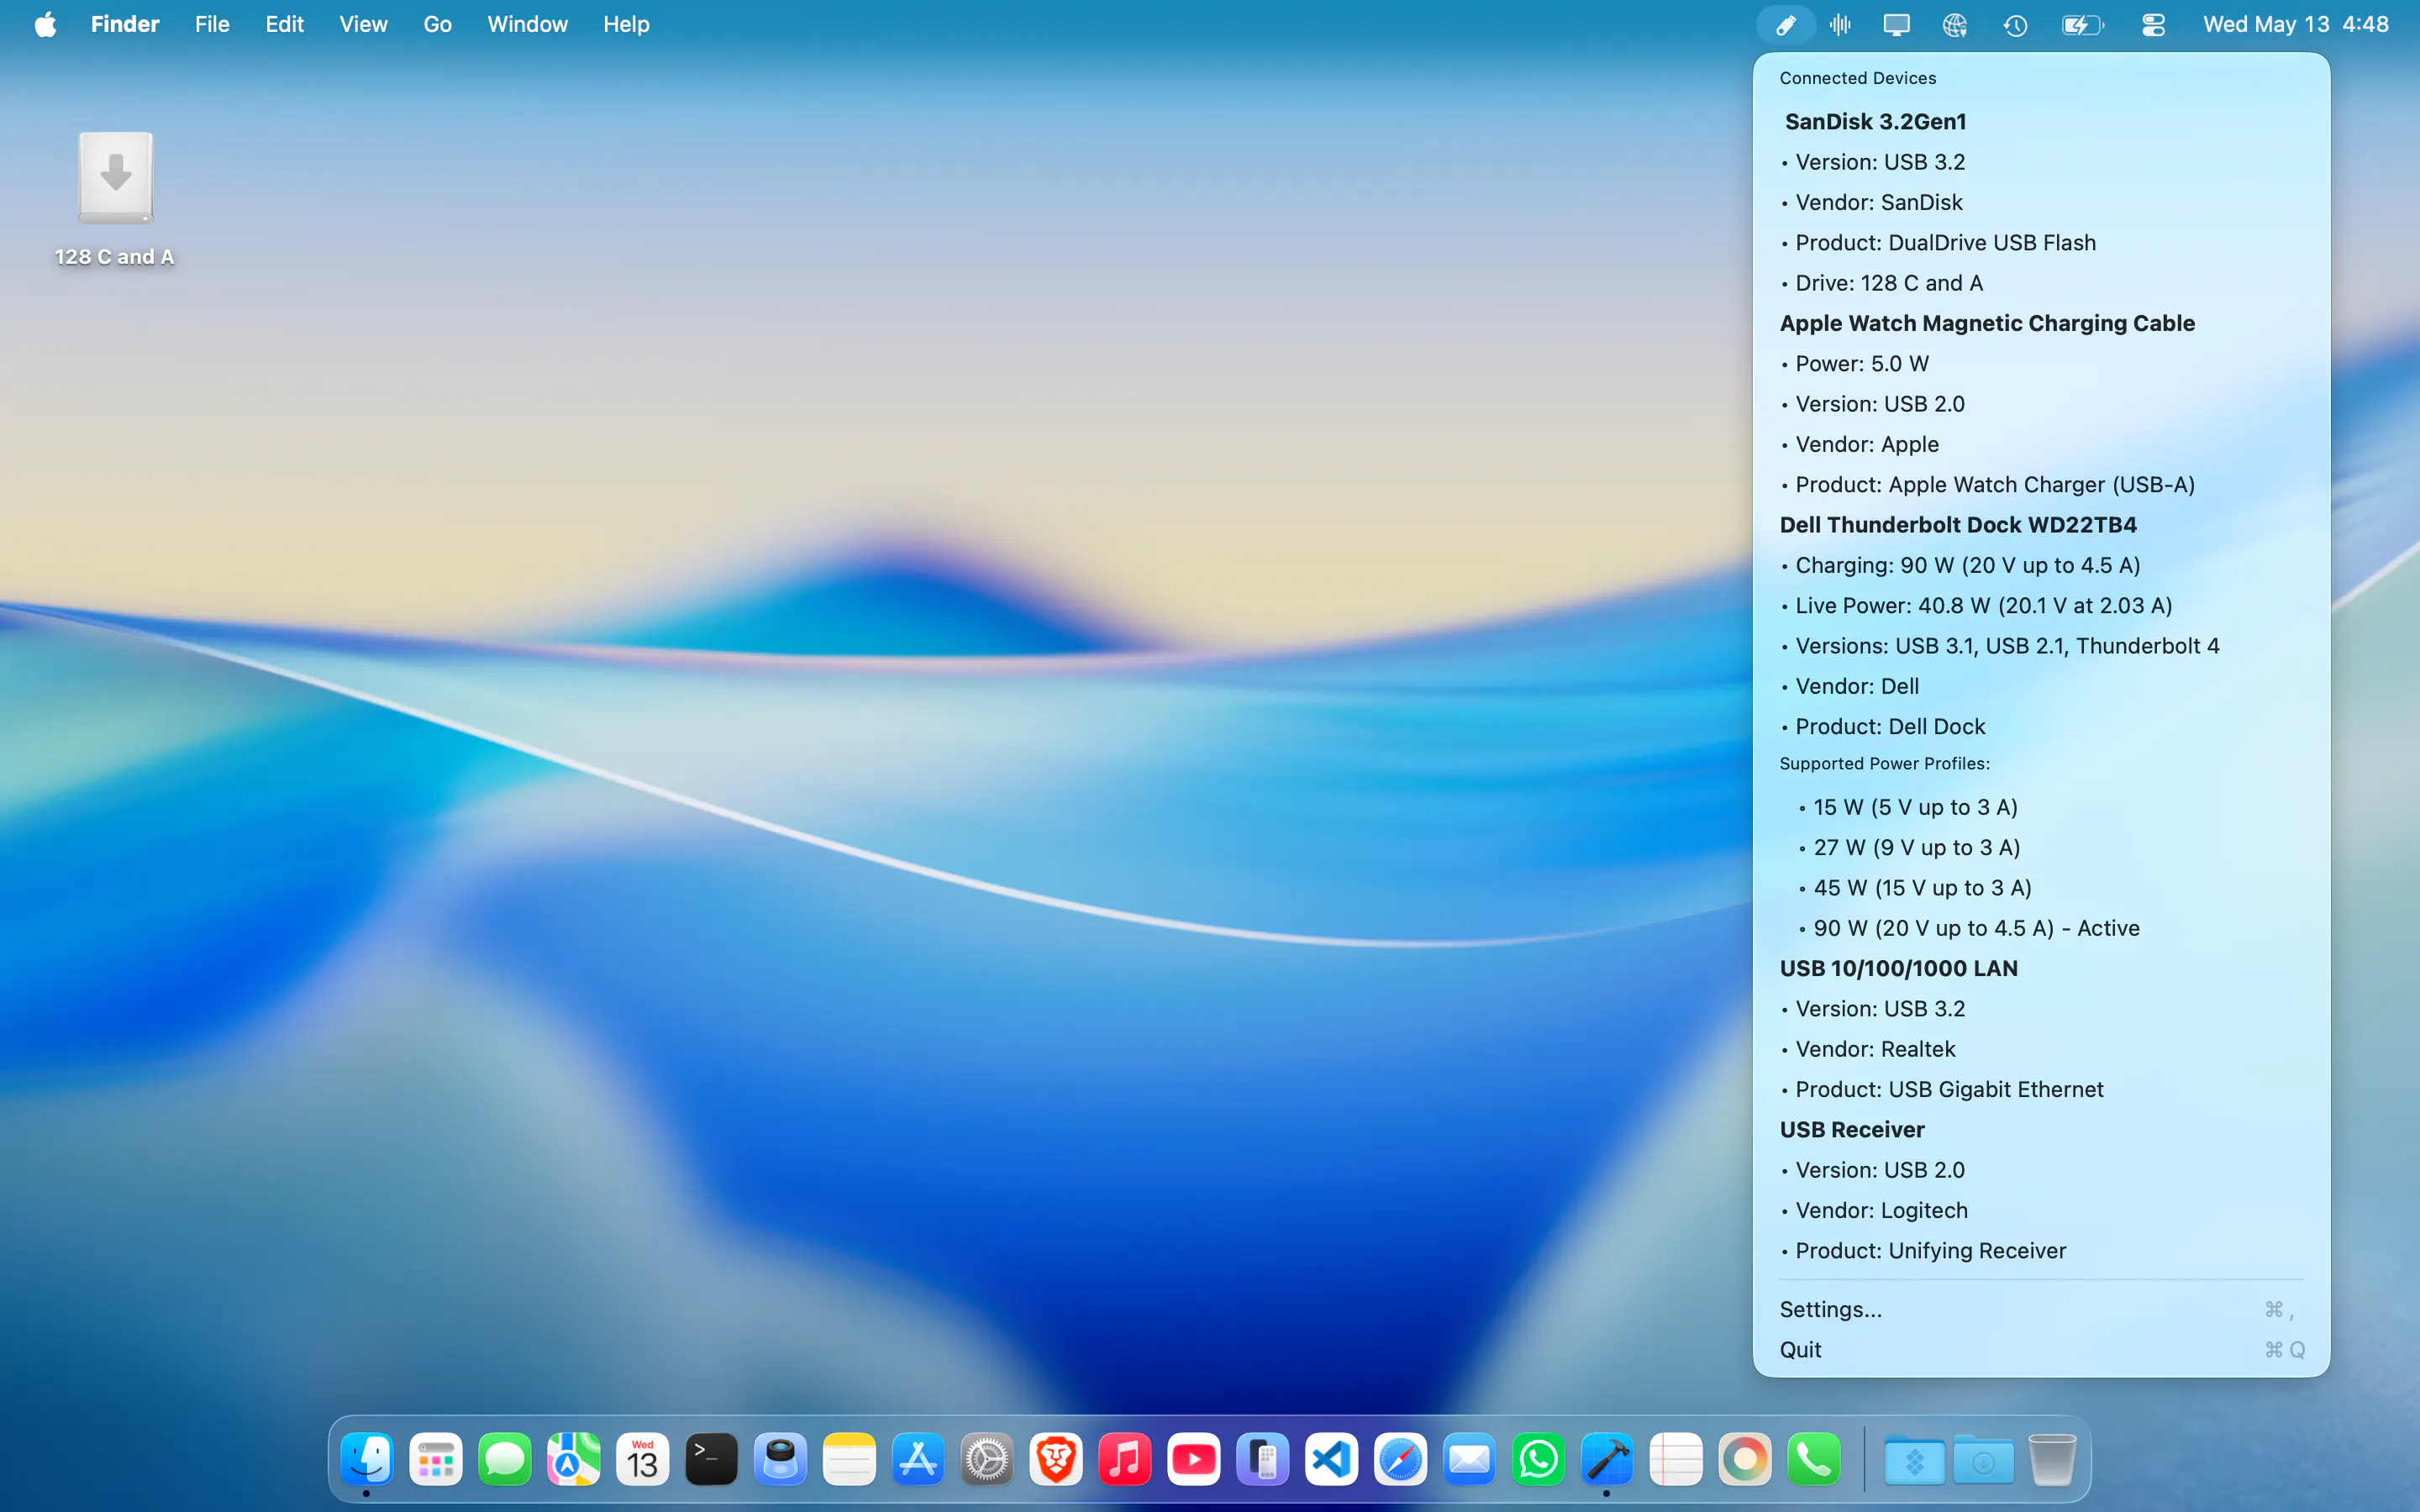The height and width of the screenshot is (1512, 2420).
Task: Click the Apple Watch Magnetic Charging Cable heading
Action: [1987, 323]
